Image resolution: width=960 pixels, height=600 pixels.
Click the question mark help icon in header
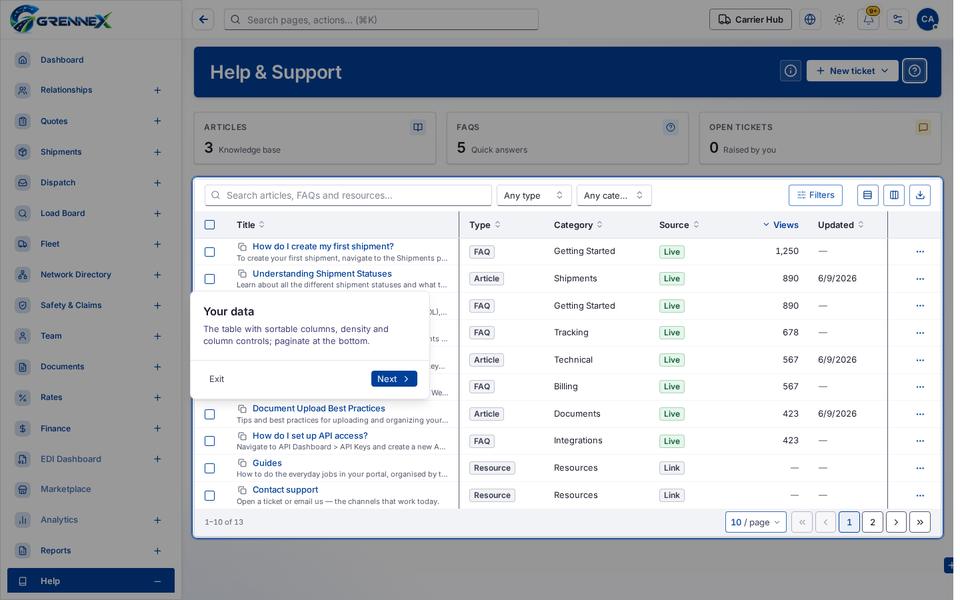click(915, 71)
